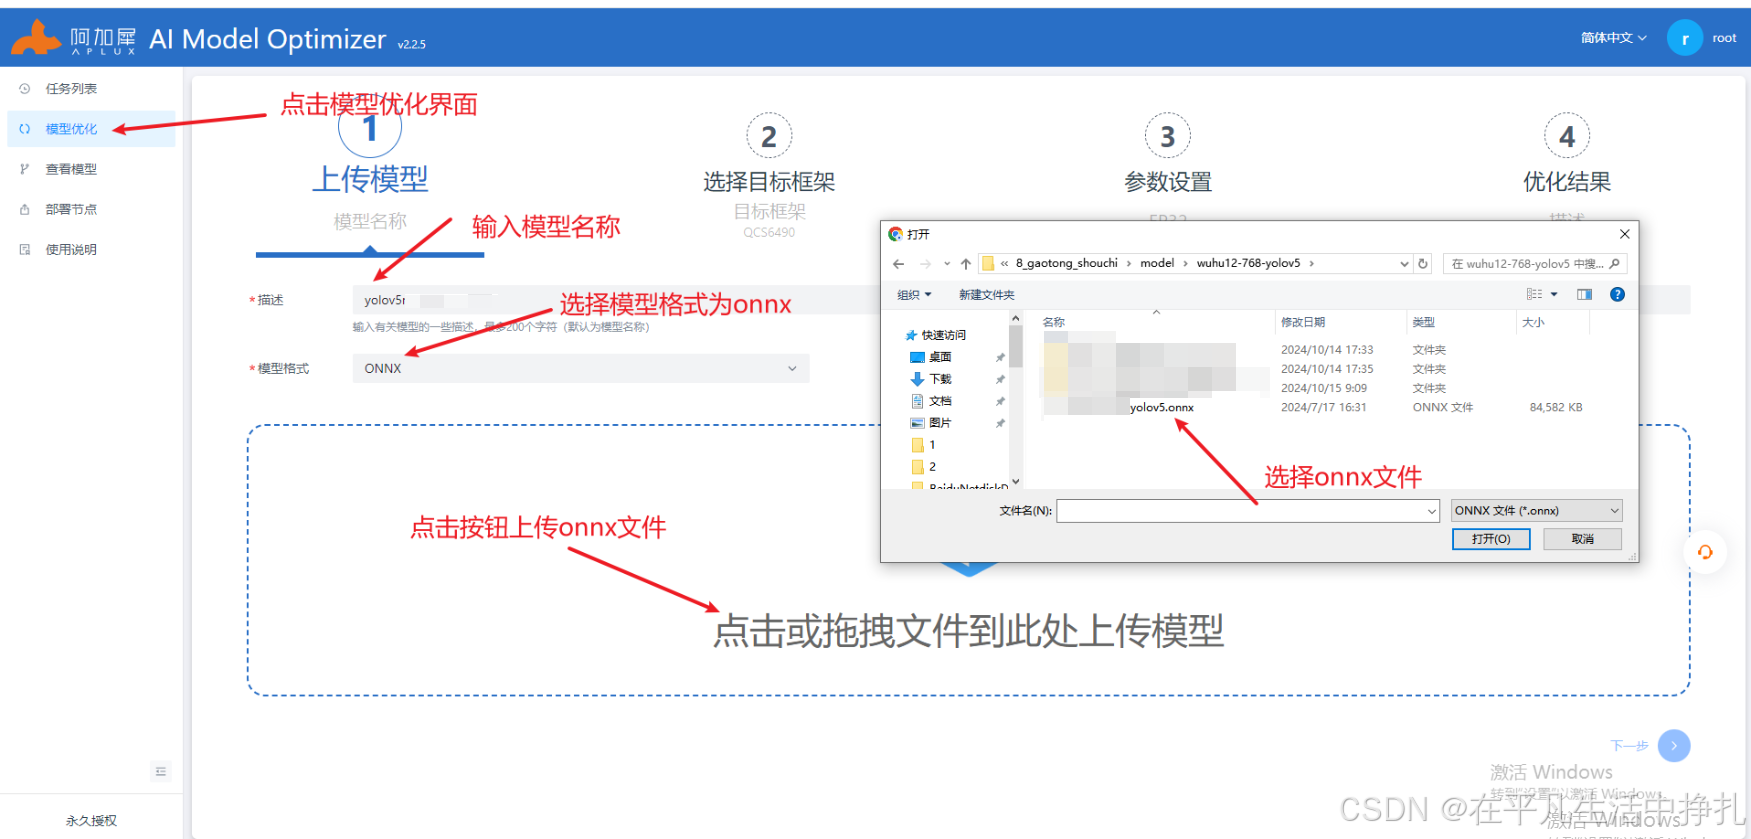1751x839 pixels.
Task: Click the 8_gaotong_shouchi breadcrumb
Action: pyautogui.click(x=1066, y=263)
